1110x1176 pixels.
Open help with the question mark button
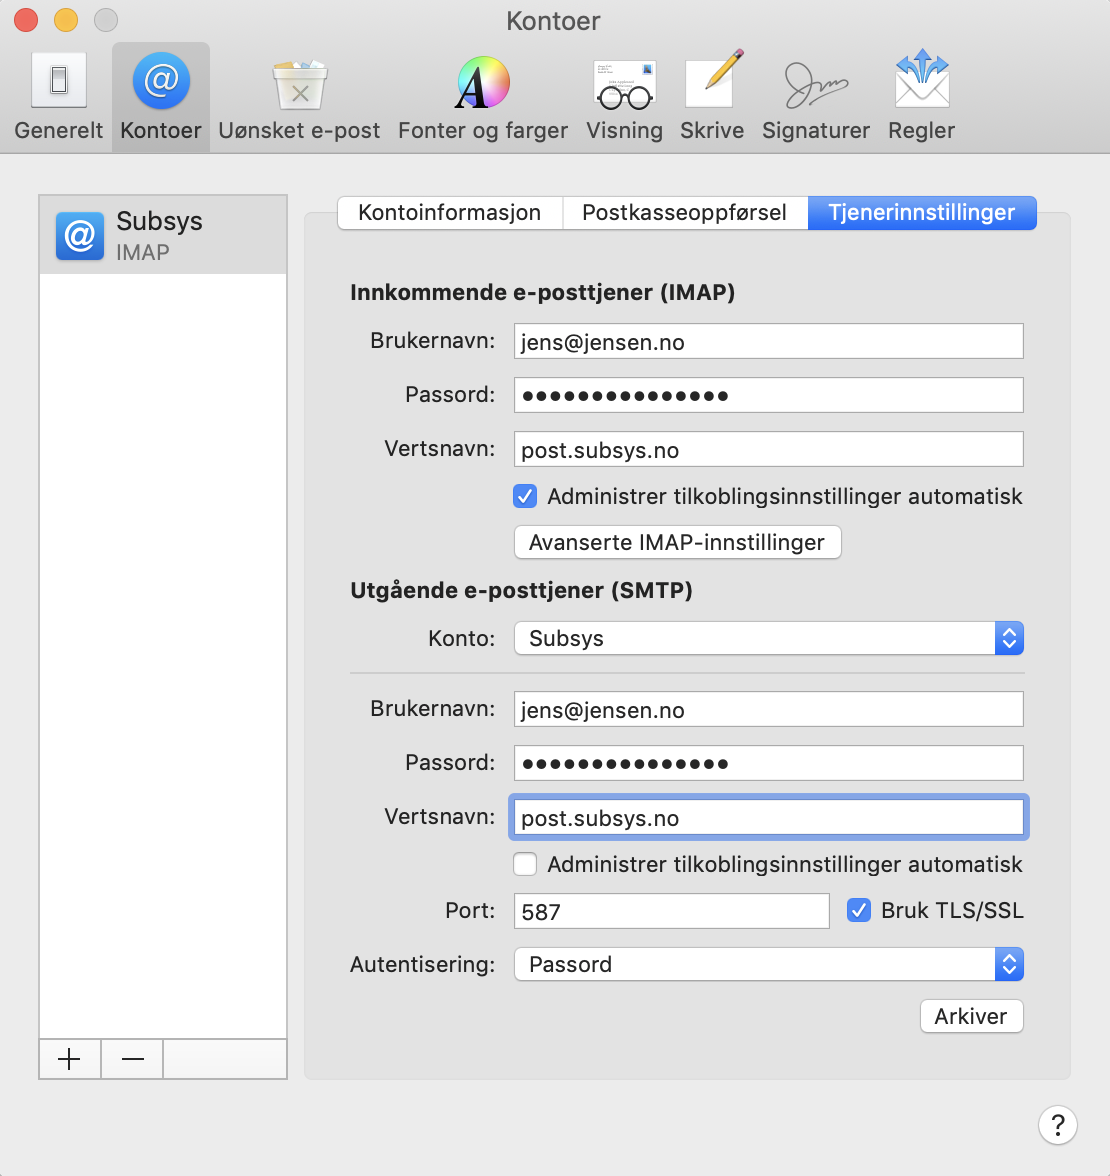click(x=1058, y=1125)
